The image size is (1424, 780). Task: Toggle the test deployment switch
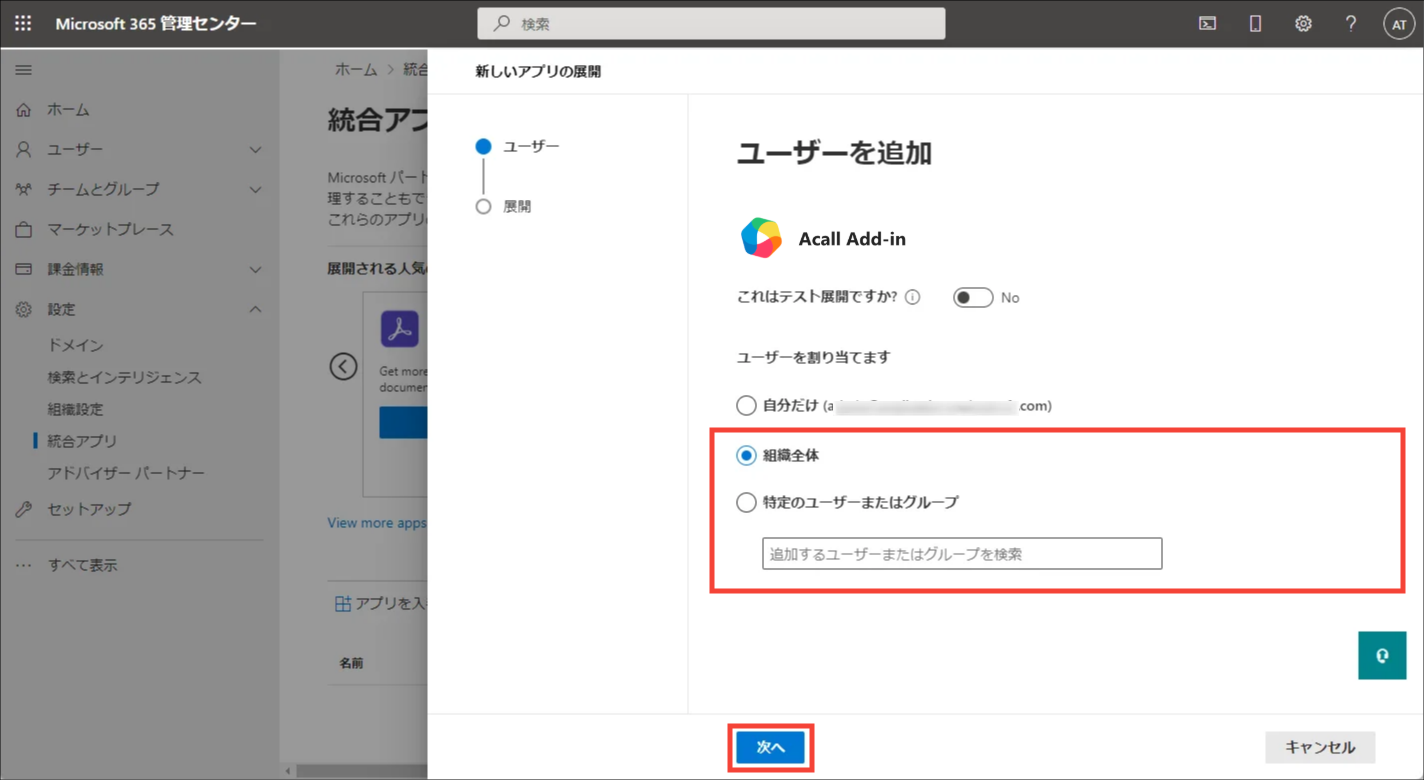[x=972, y=297]
